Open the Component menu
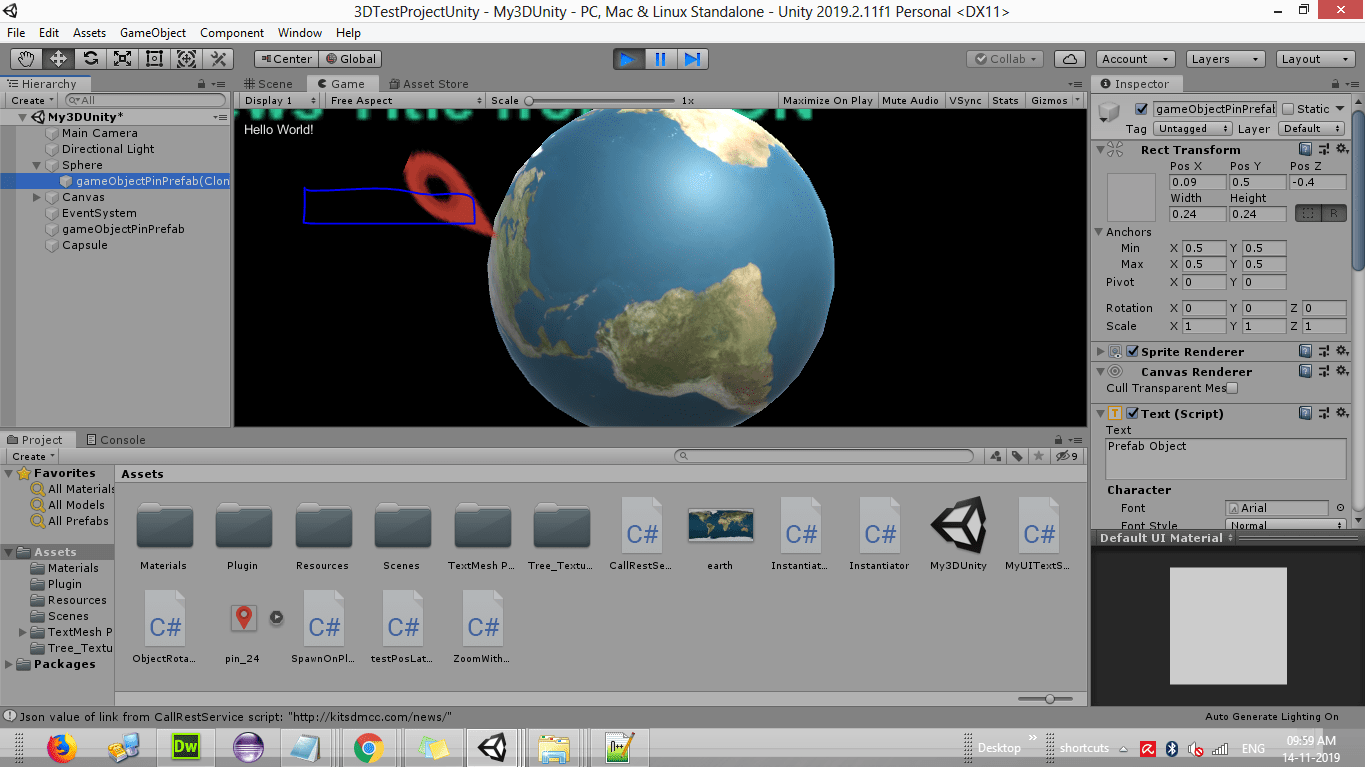This screenshot has width=1365, height=767. tap(232, 32)
